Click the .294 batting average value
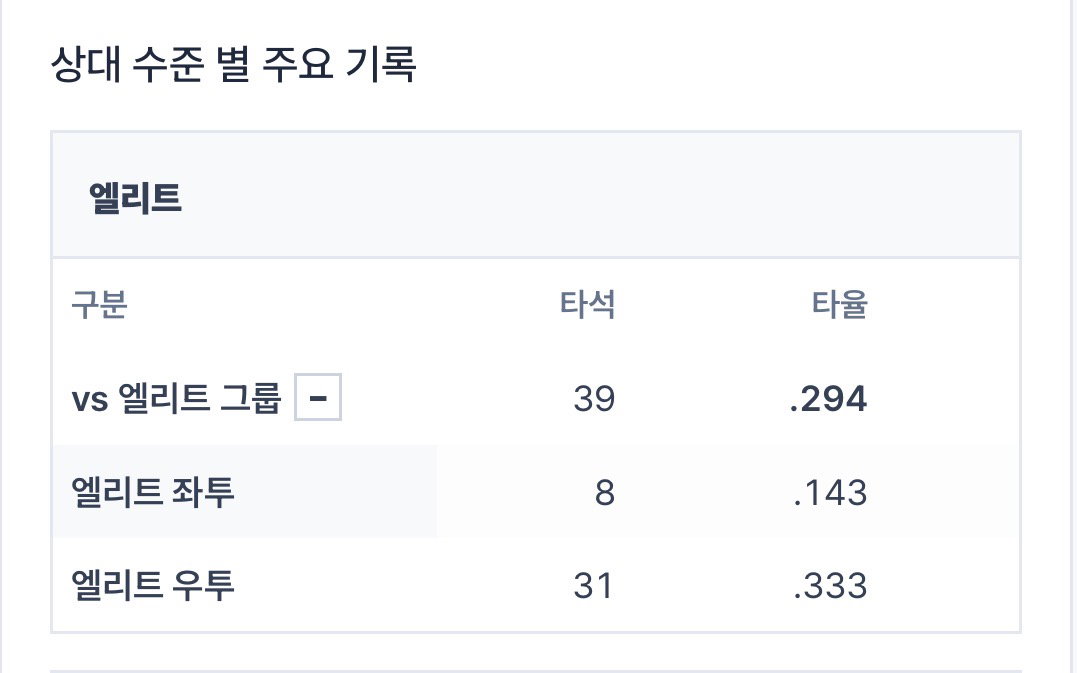Viewport: 1077px width, 673px height. [828, 399]
